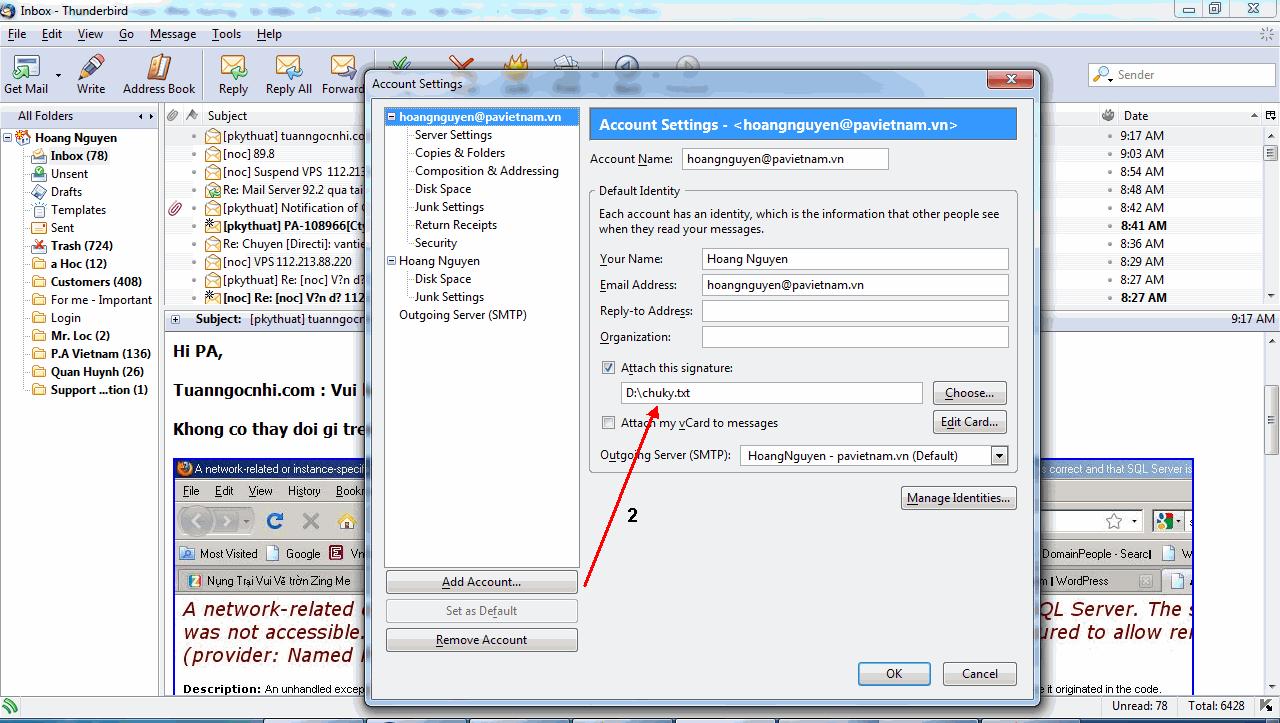Toggle the Attach this signature checkbox

608,368
